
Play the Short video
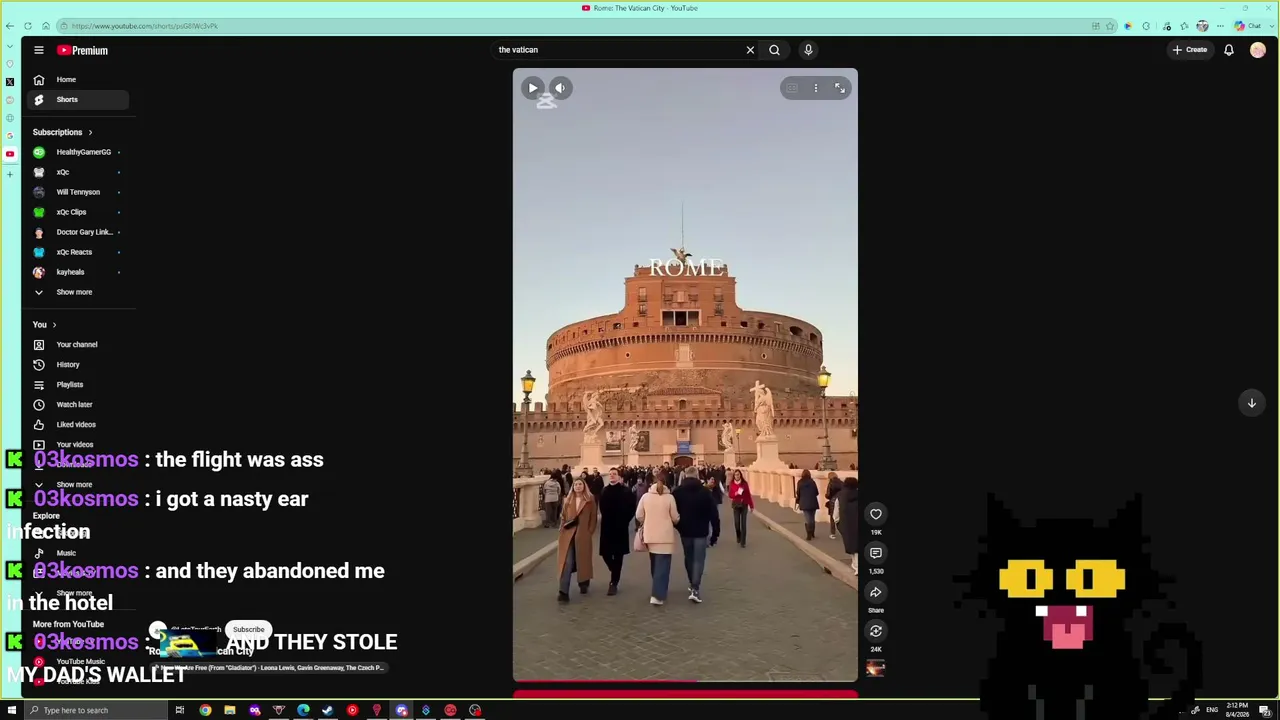point(532,88)
